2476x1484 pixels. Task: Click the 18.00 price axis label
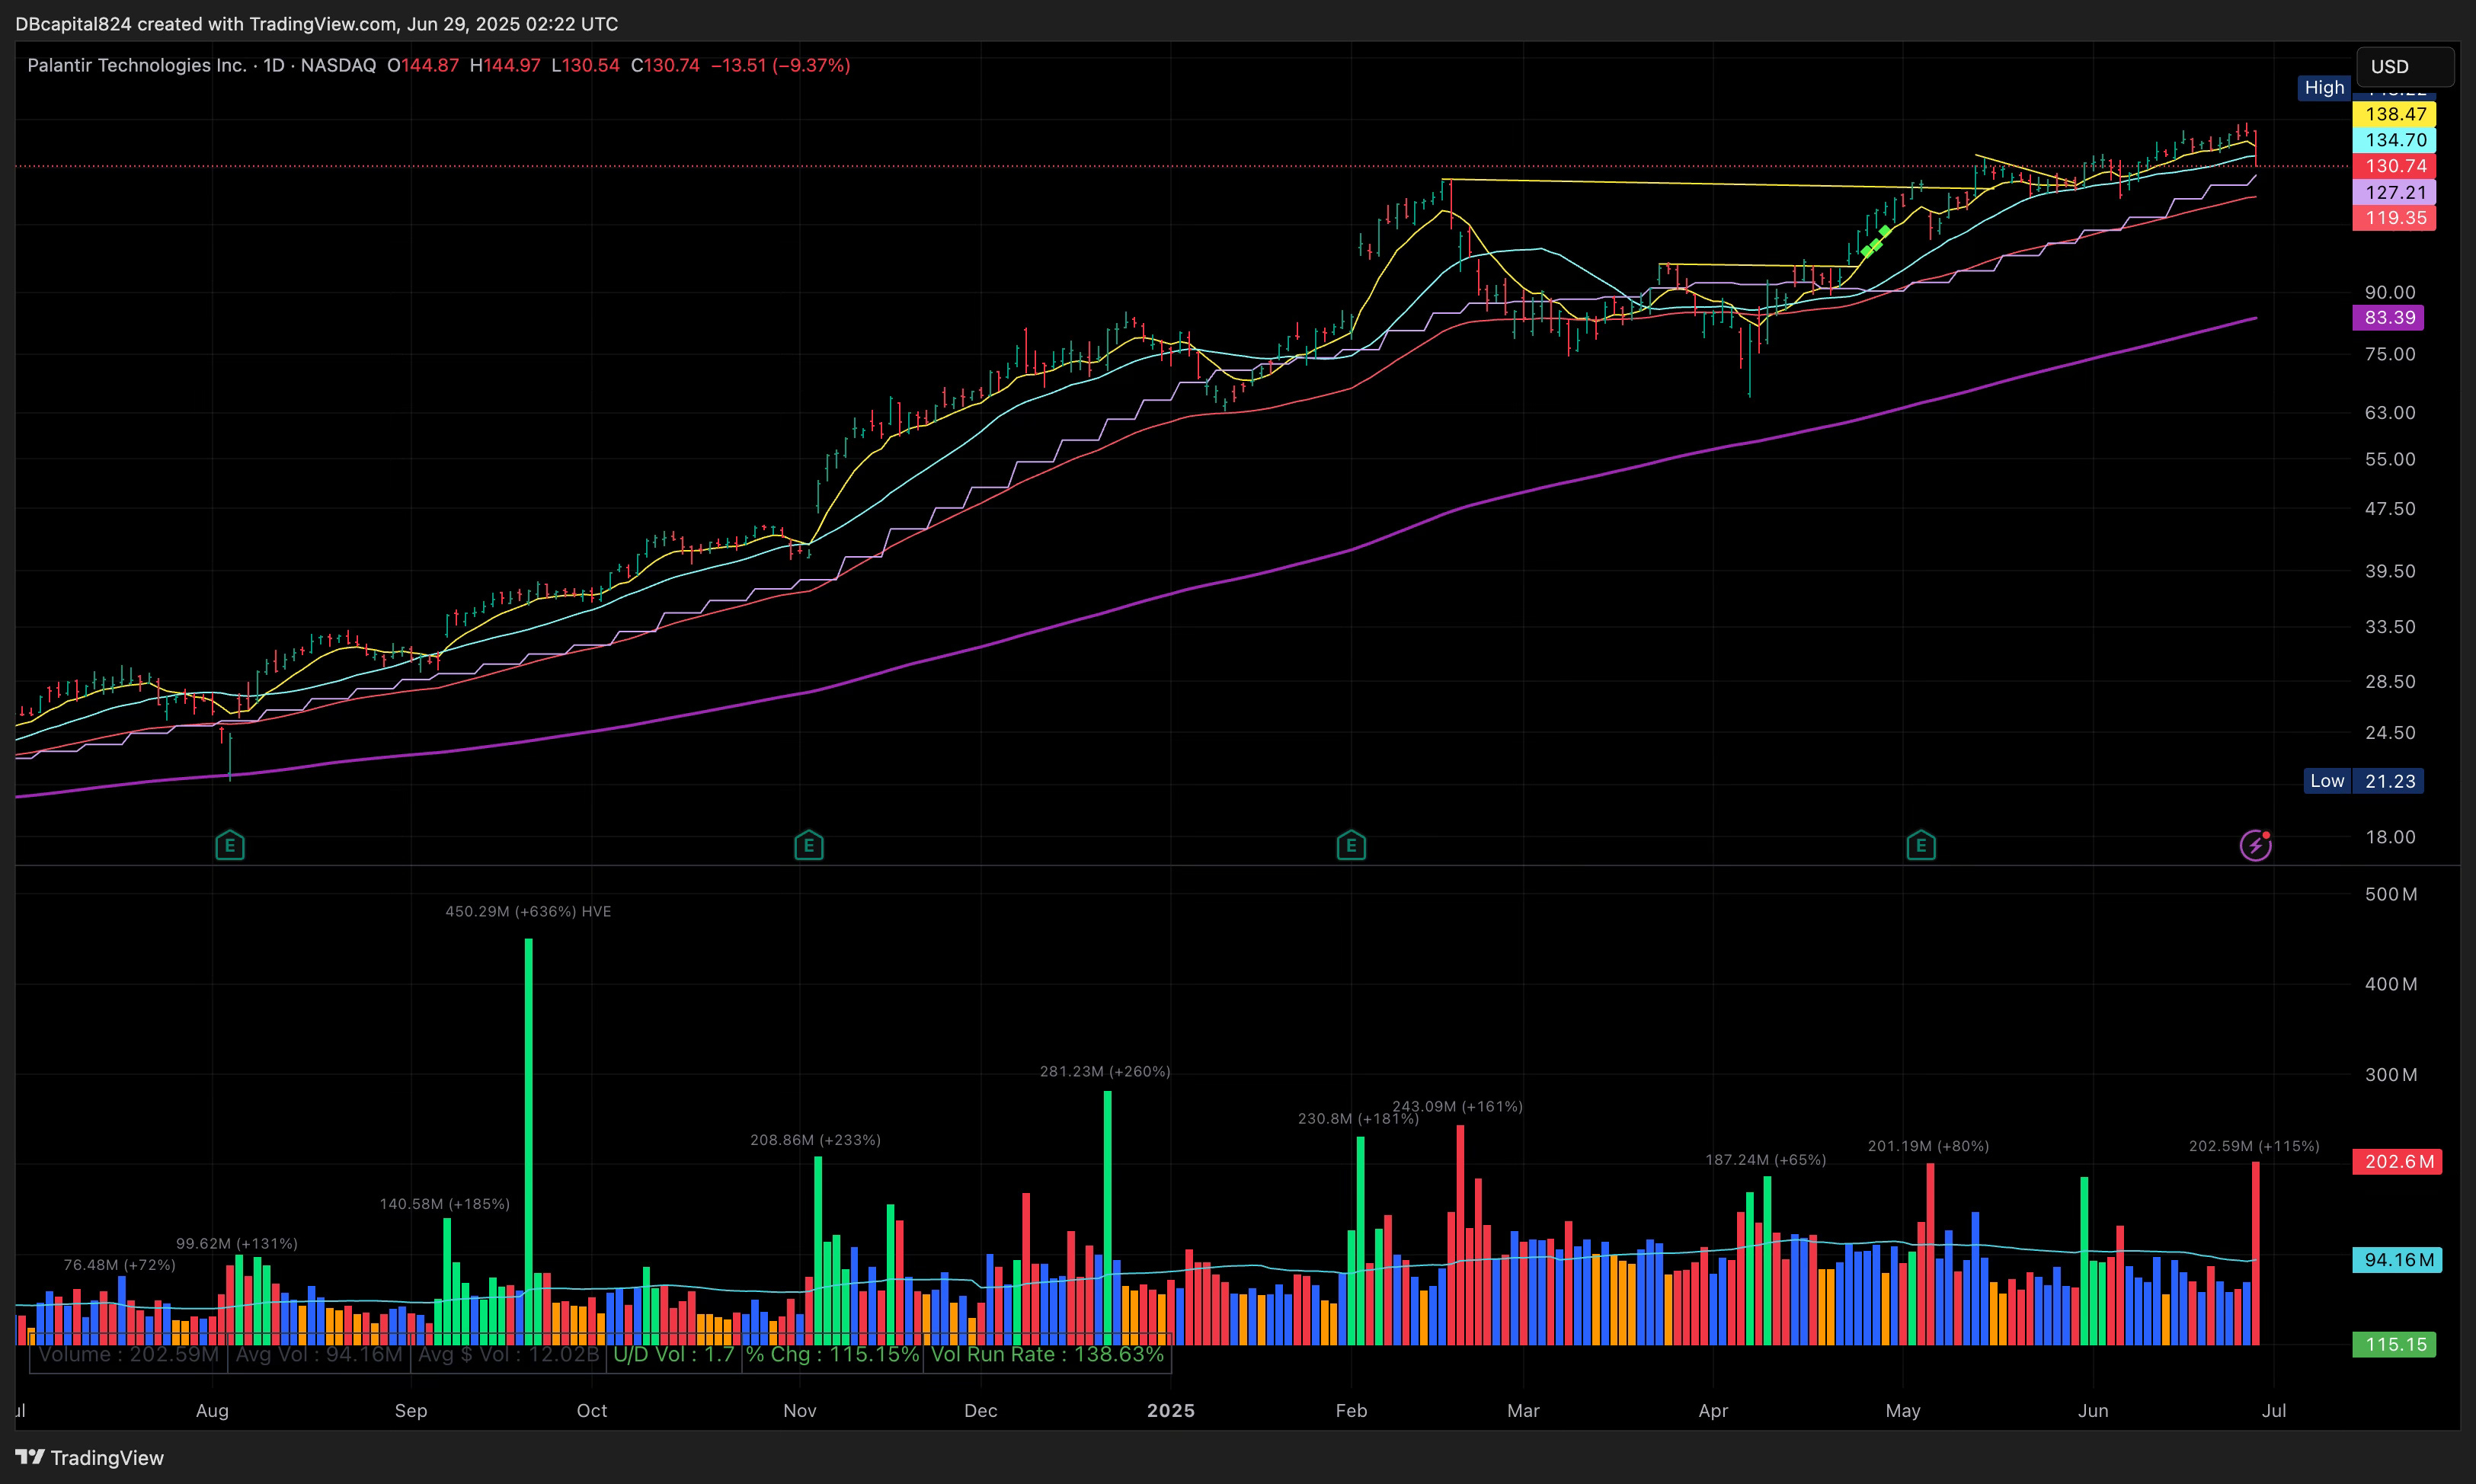point(2390,837)
